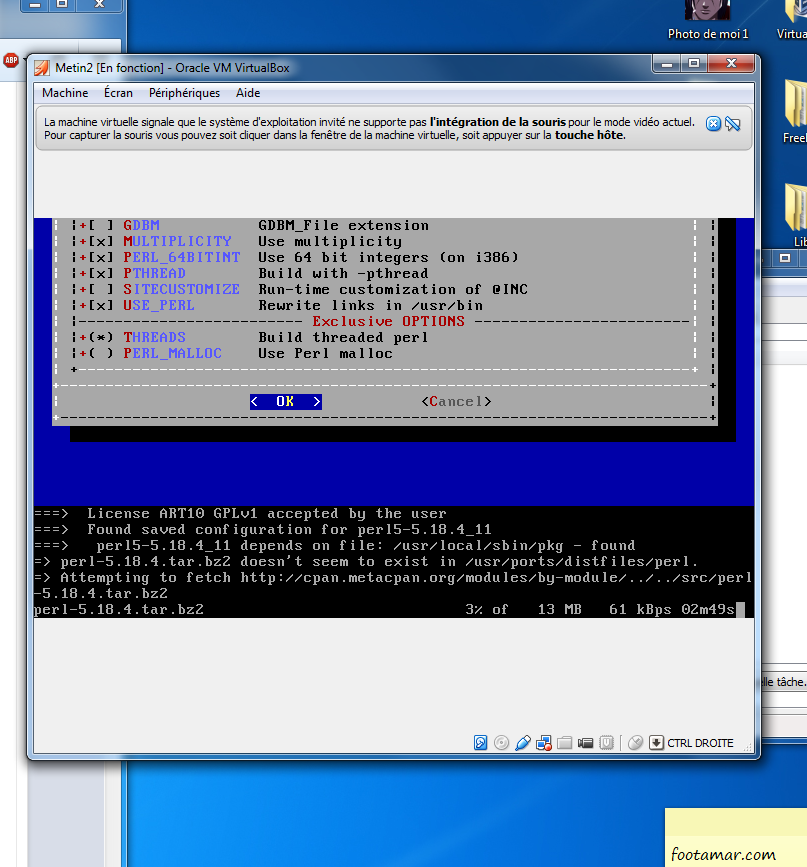Click the 'Run-time customization of @INC' text
The image size is (807, 867).
coord(393,289)
